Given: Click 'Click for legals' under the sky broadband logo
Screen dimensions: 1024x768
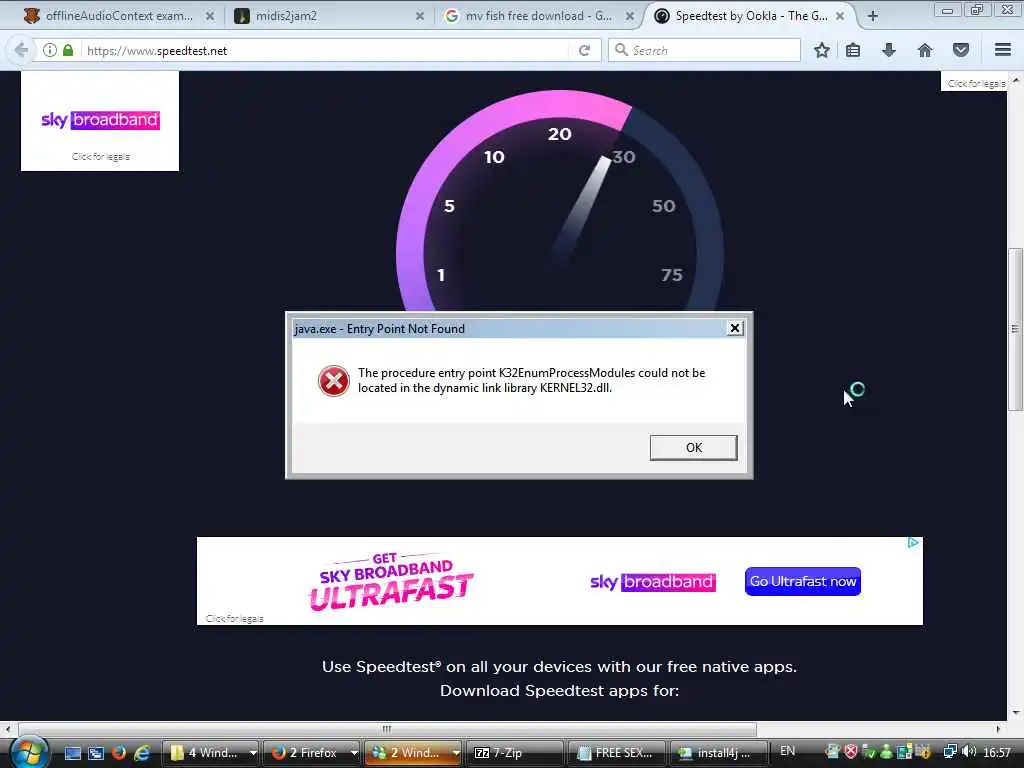Looking at the screenshot, I should (101, 157).
